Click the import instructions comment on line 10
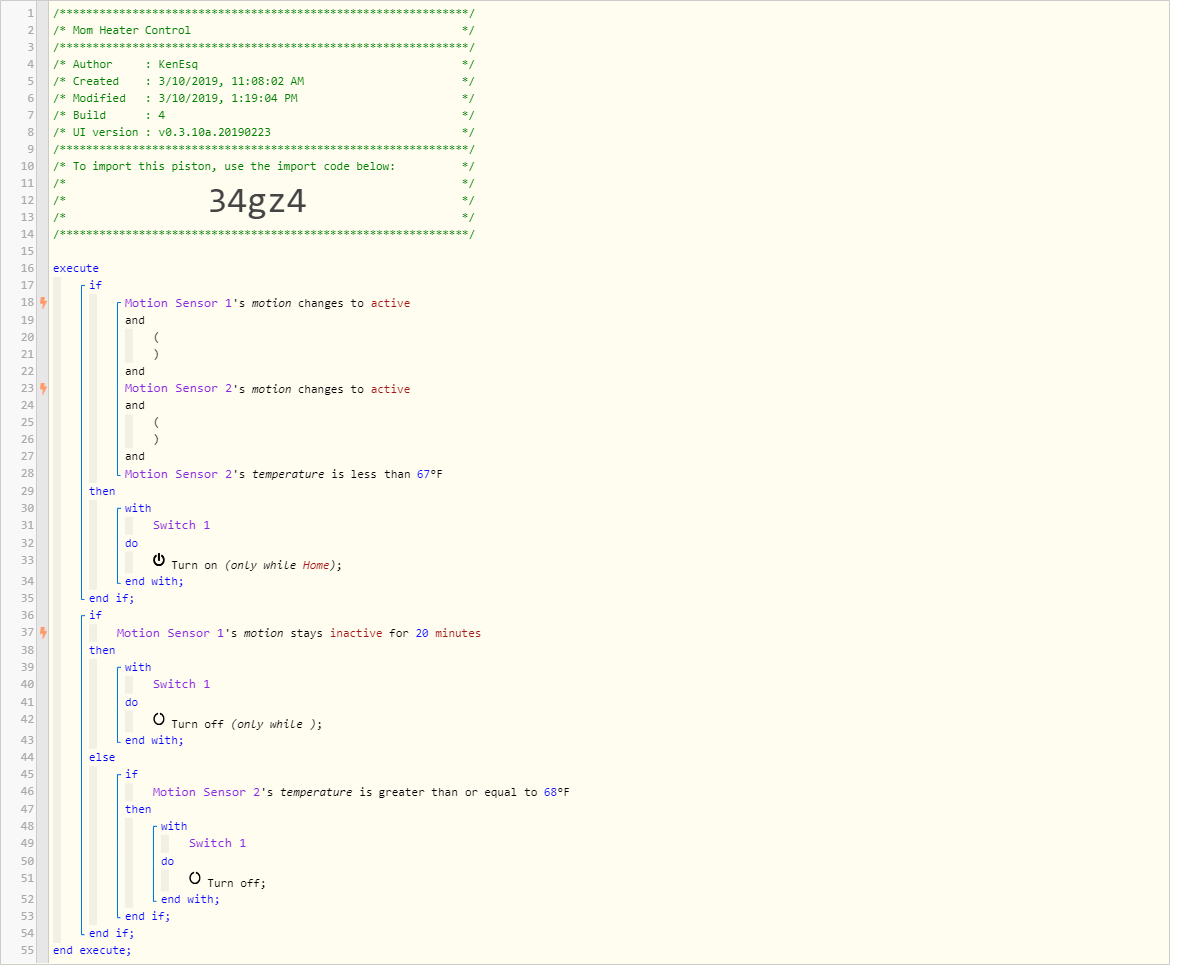 point(264,167)
